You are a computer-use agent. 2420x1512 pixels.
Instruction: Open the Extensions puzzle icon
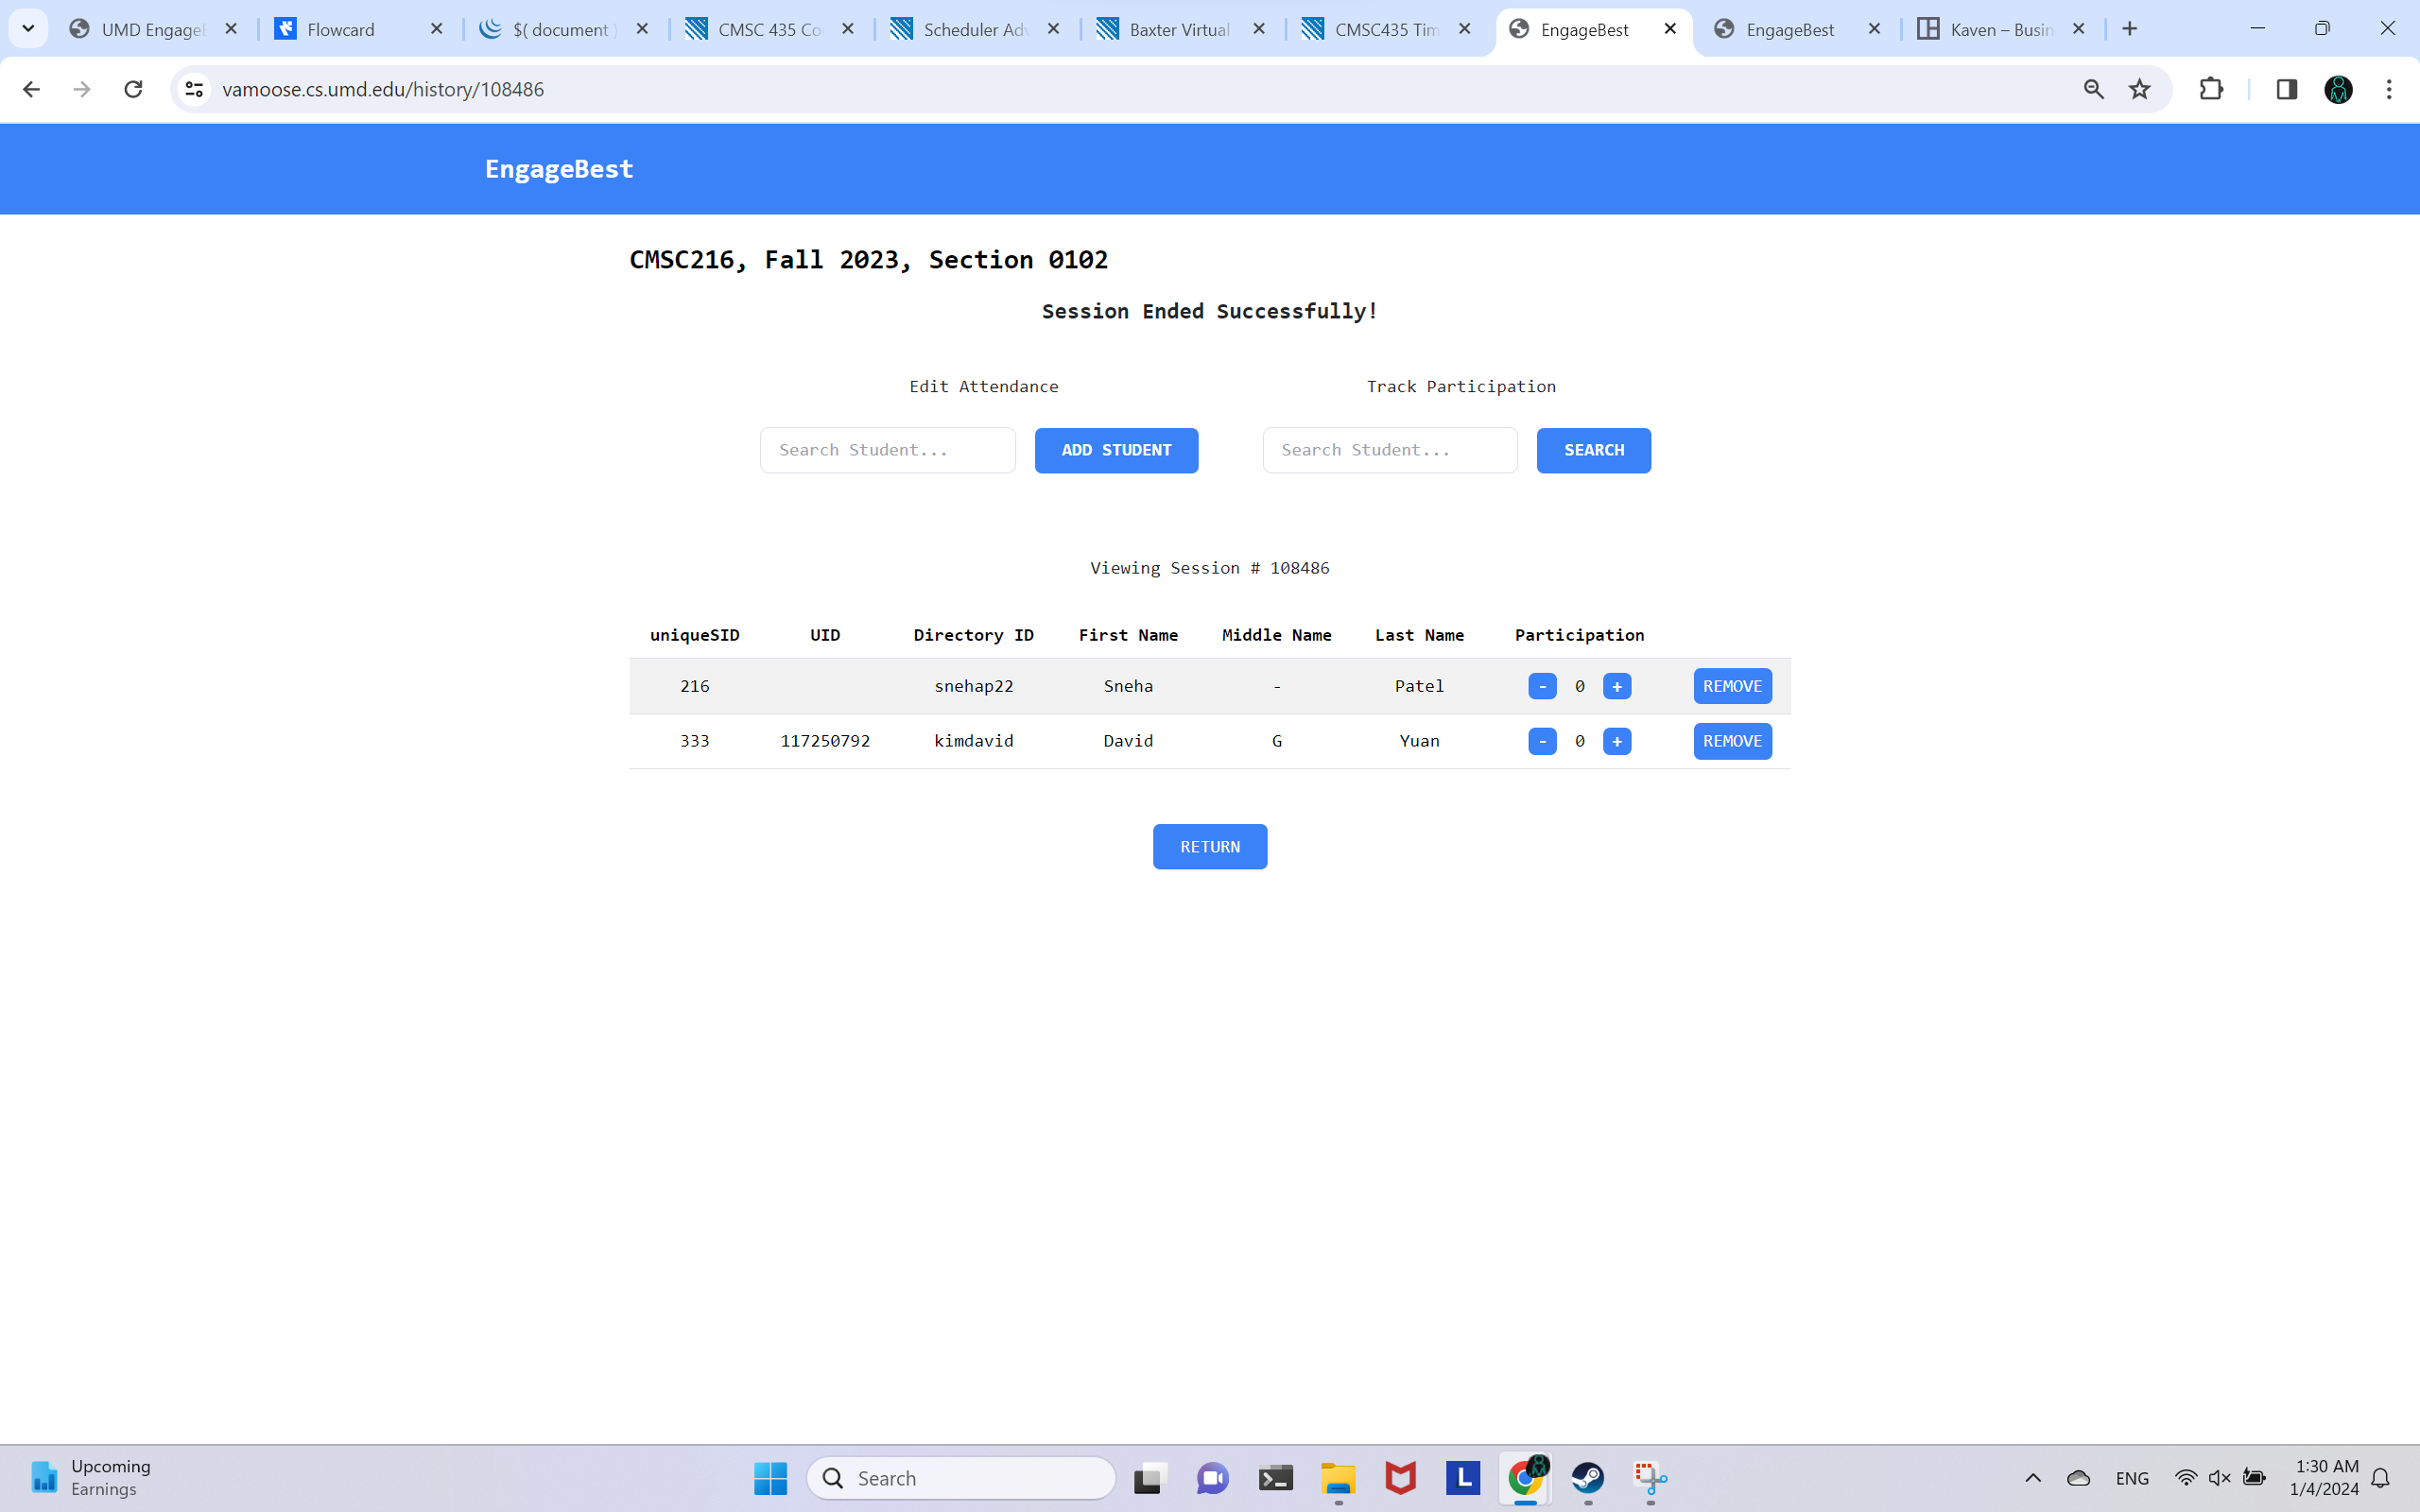point(2211,90)
